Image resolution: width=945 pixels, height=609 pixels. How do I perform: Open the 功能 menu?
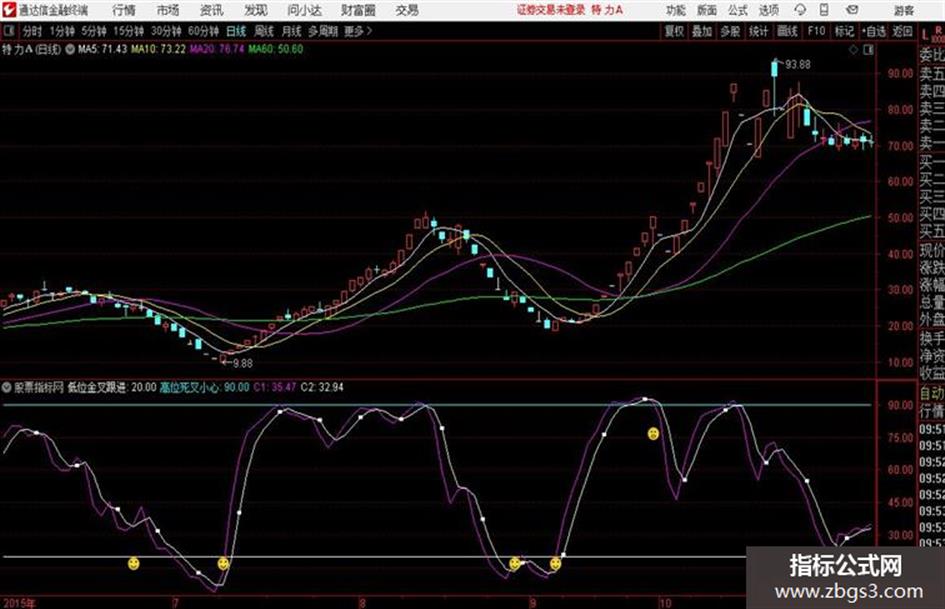pyautogui.click(x=676, y=10)
